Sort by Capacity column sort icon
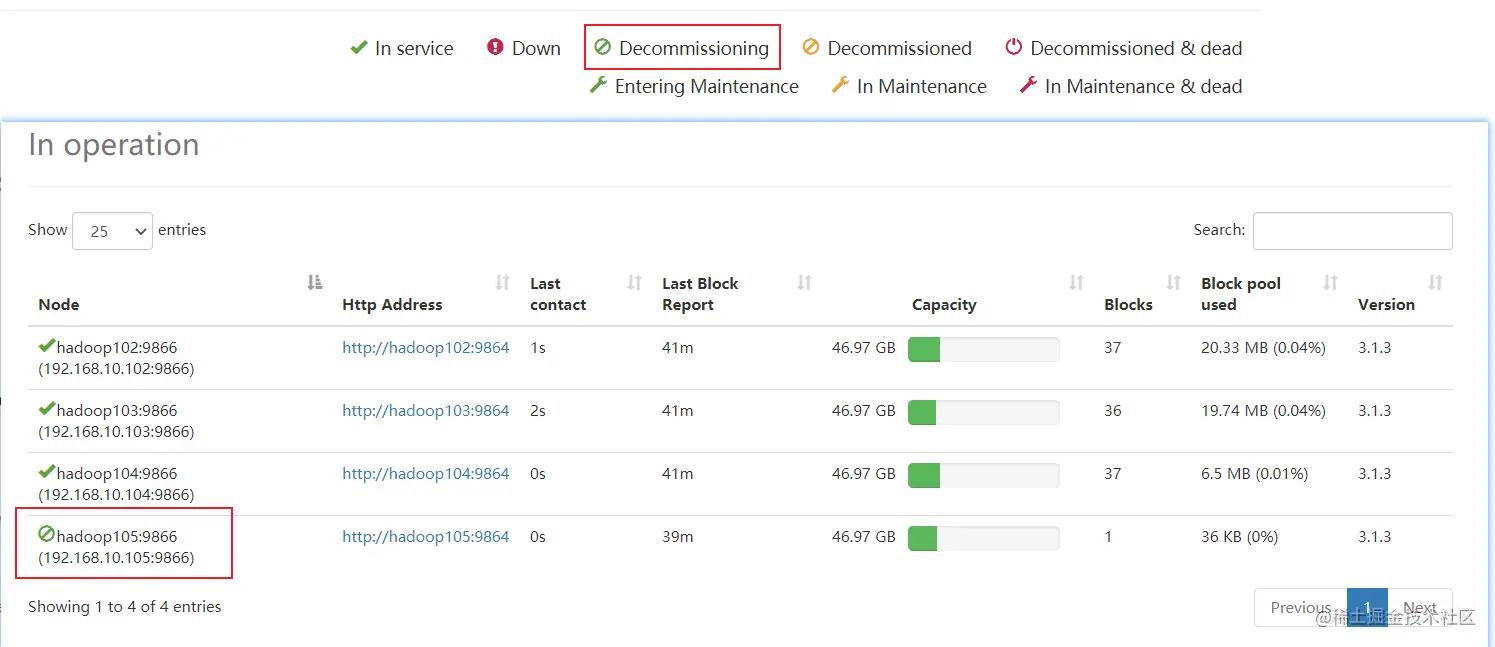Image resolution: width=1495 pixels, height=647 pixels. tap(1076, 283)
